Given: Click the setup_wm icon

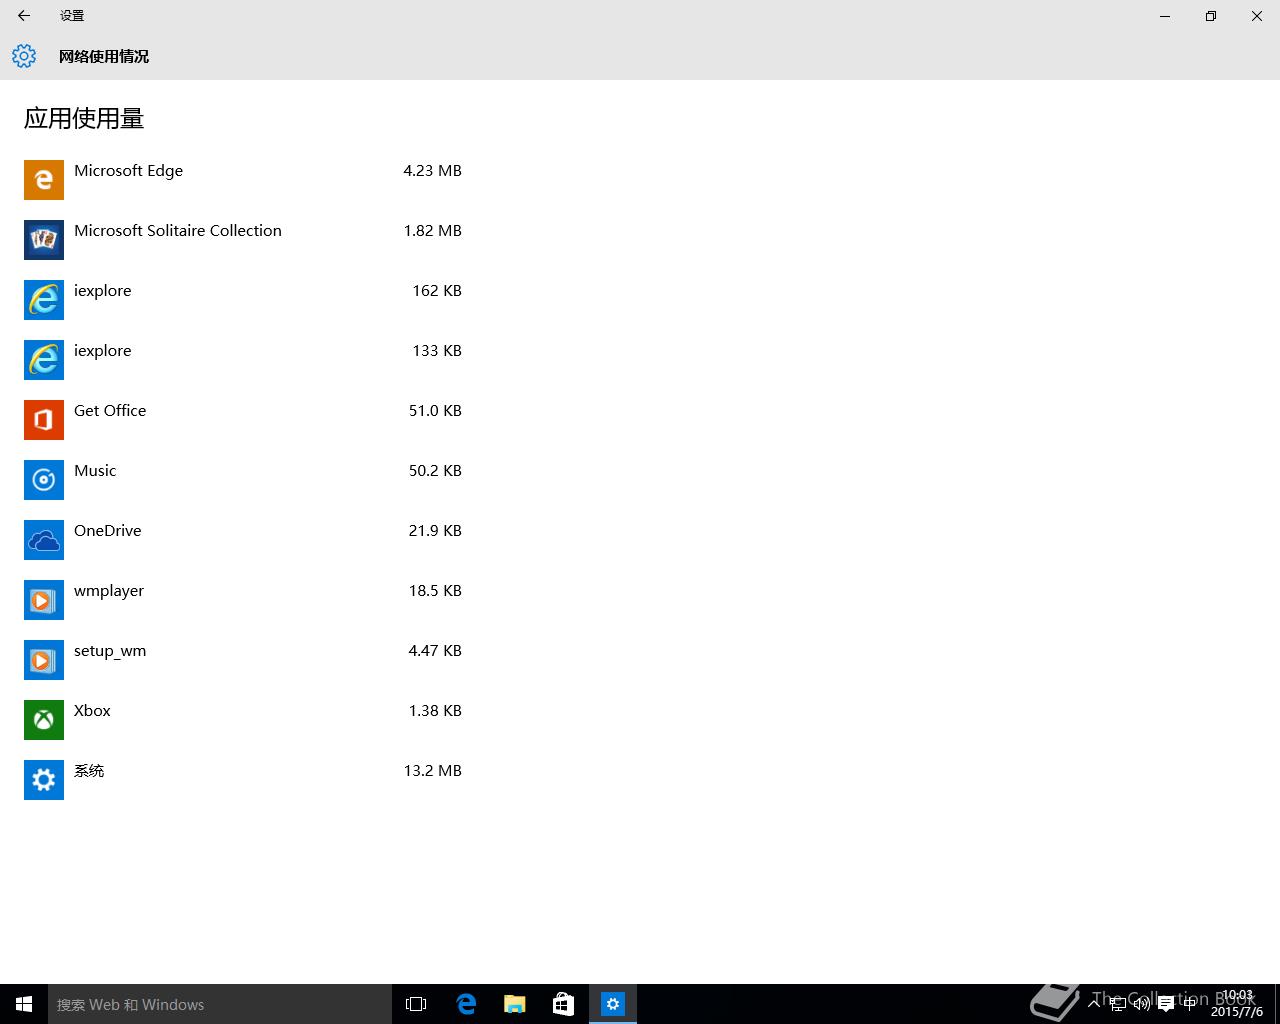Looking at the screenshot, I should pyautogui.click(x=44, y=660).
